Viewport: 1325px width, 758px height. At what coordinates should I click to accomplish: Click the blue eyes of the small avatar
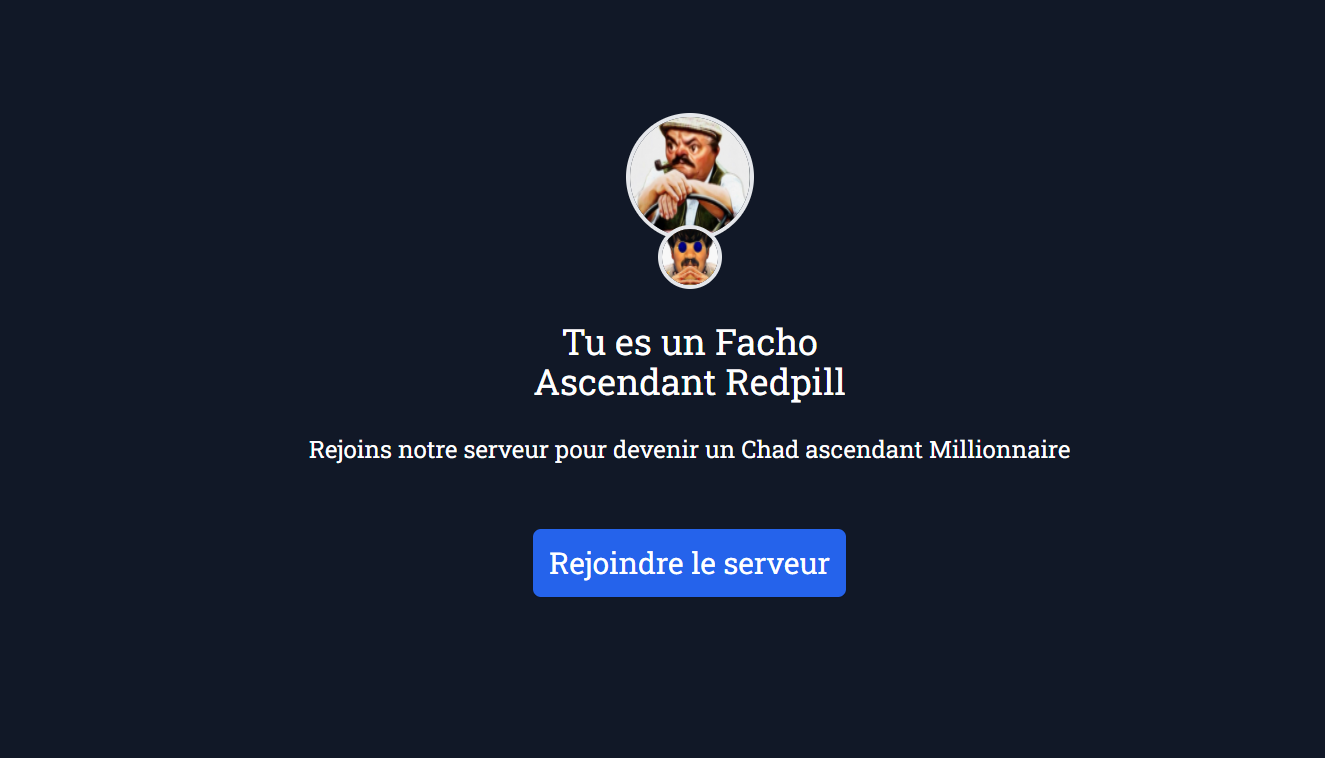click(690, 247)
